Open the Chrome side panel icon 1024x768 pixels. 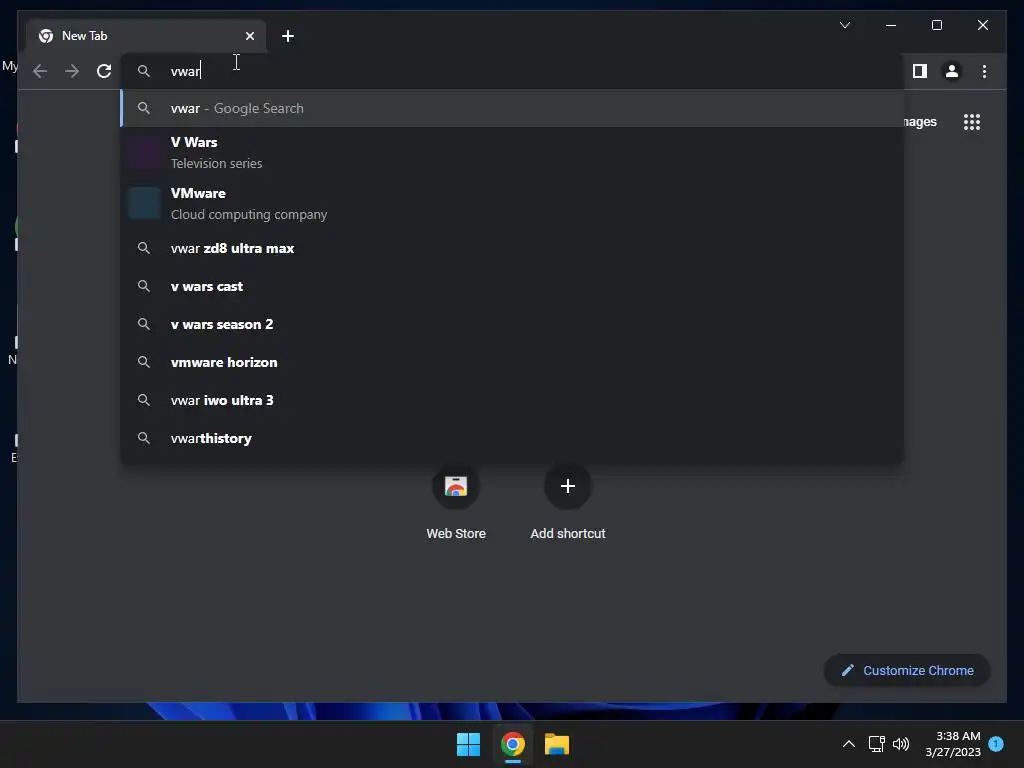(920, 71)
